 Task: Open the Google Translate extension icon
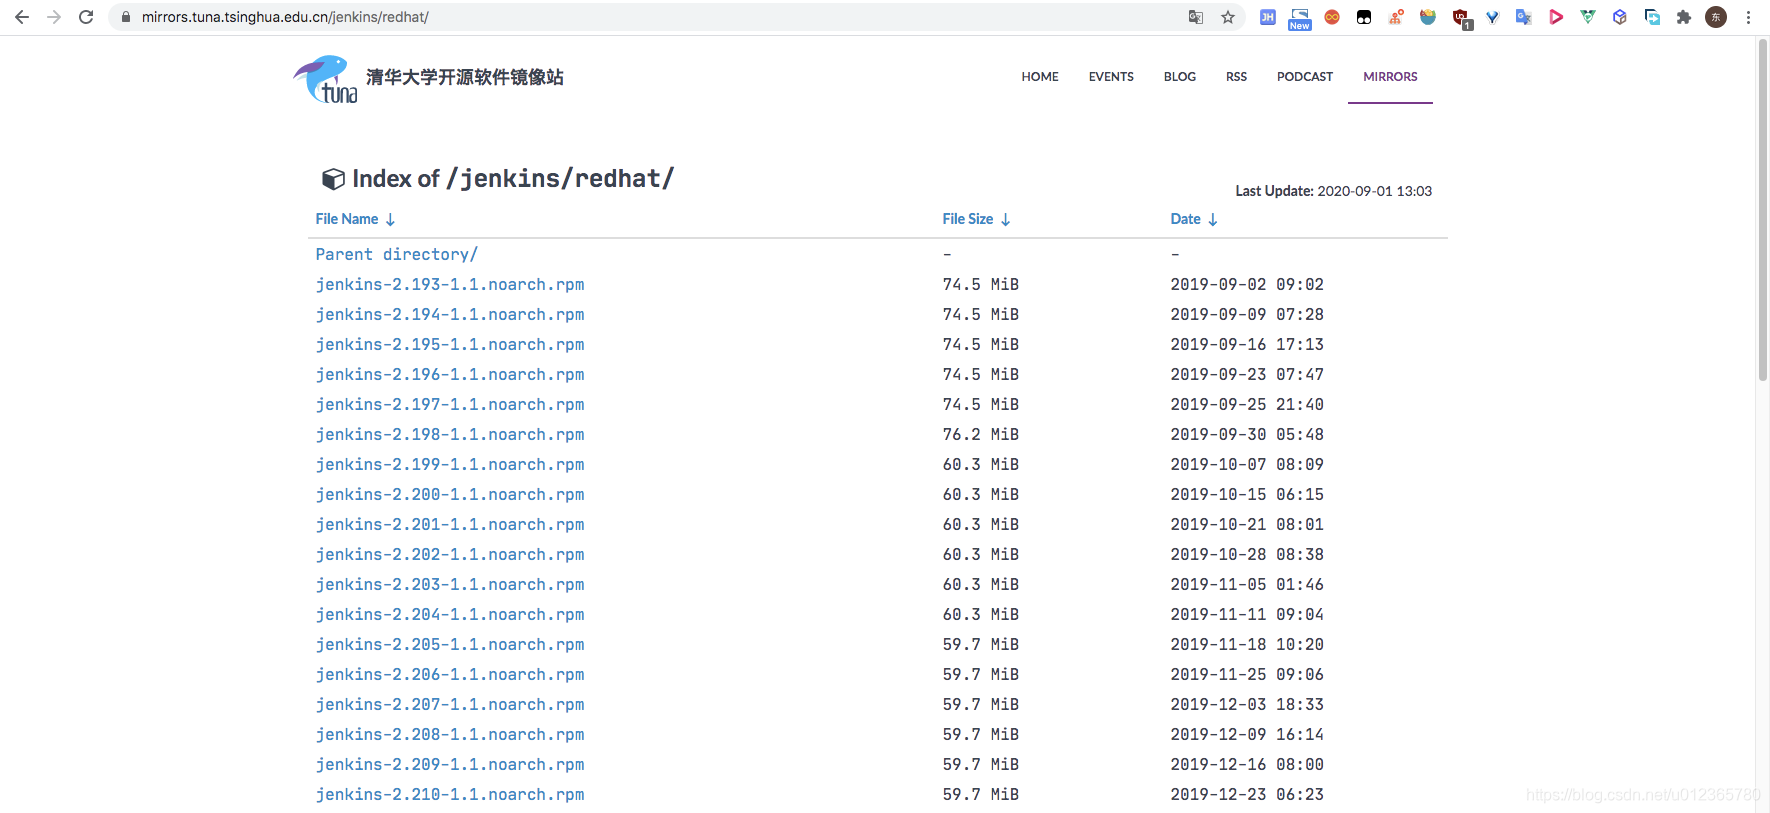(x=1524, y=17)
